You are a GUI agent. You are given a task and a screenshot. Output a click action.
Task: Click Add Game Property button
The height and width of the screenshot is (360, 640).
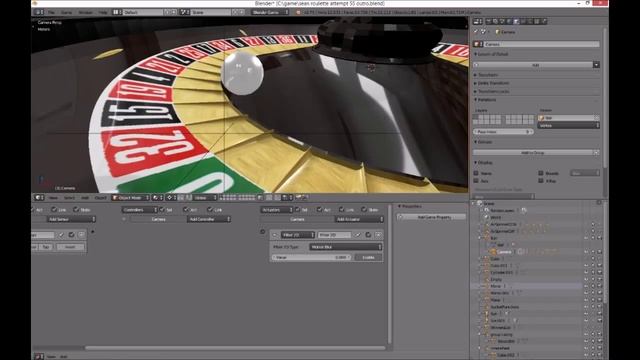pos(431,217)
